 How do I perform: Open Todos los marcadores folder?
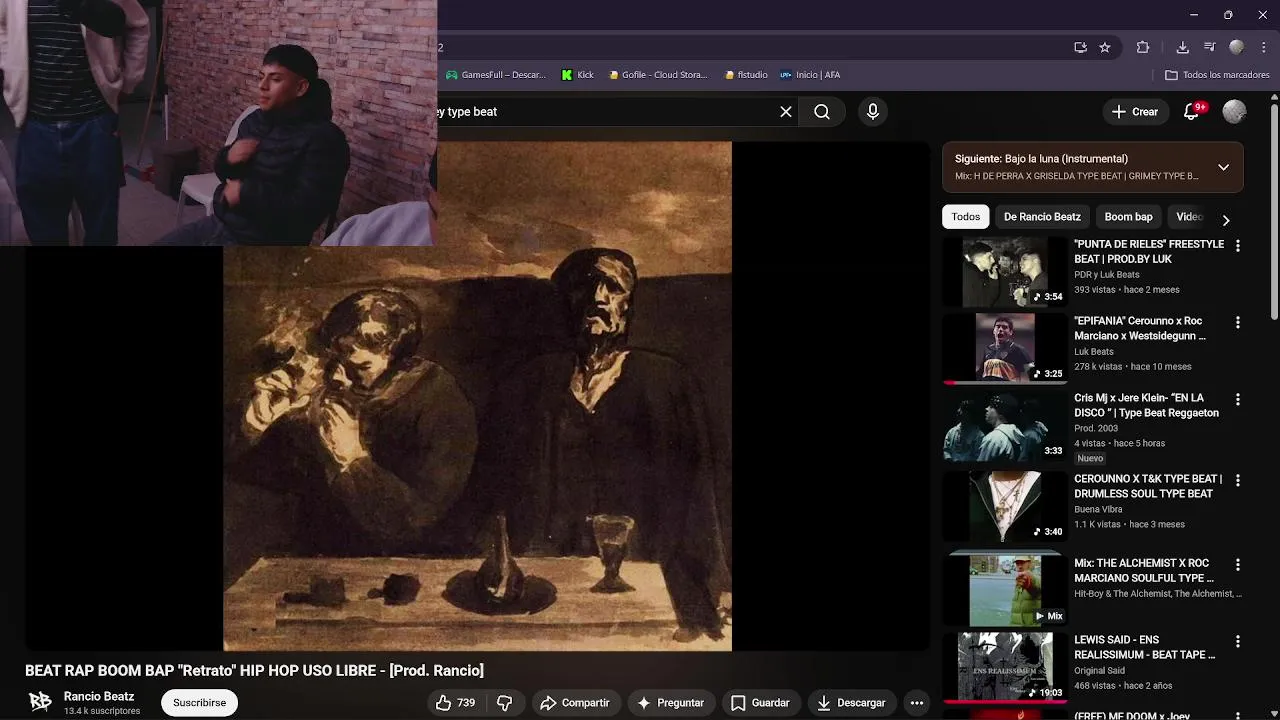click(x=1217, y=75)
